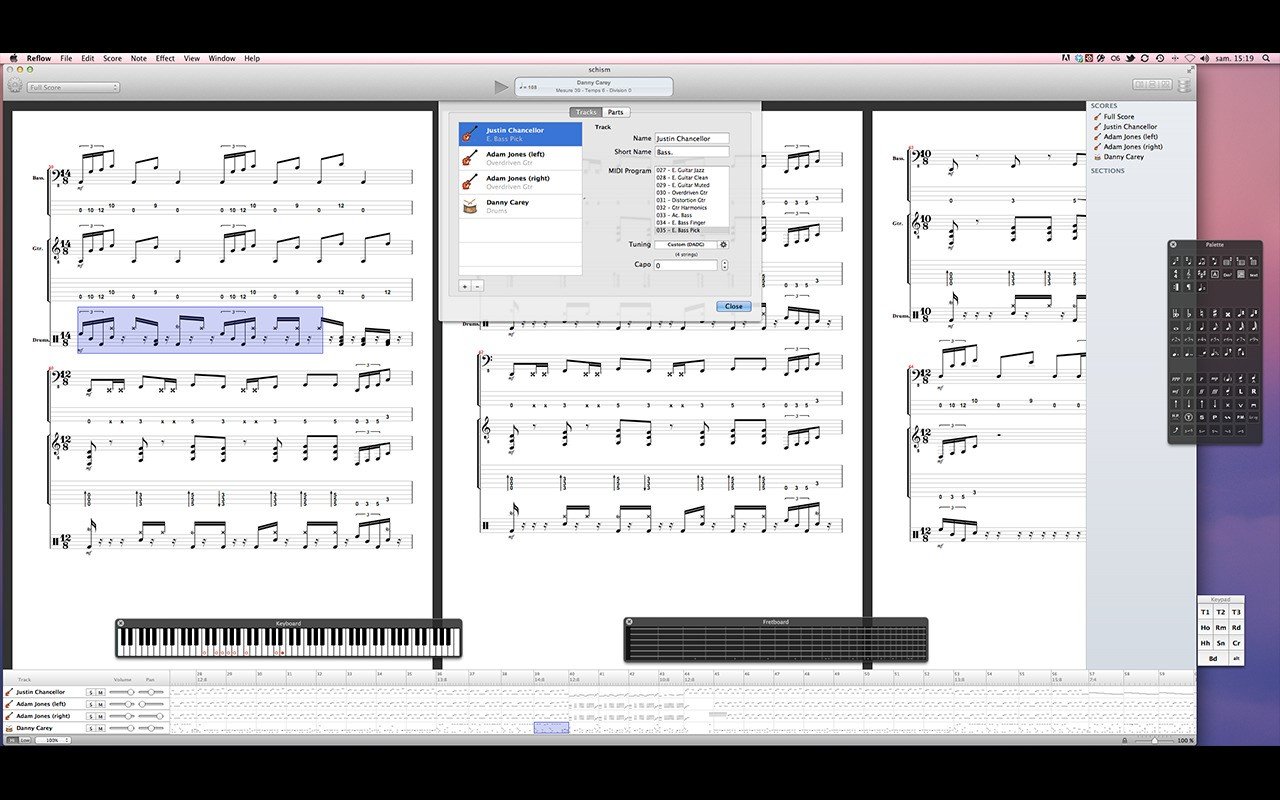Mute the Adam Jones (right) track
The height and width of the screenshot is (800, 1280).
[x=101, y=716]
